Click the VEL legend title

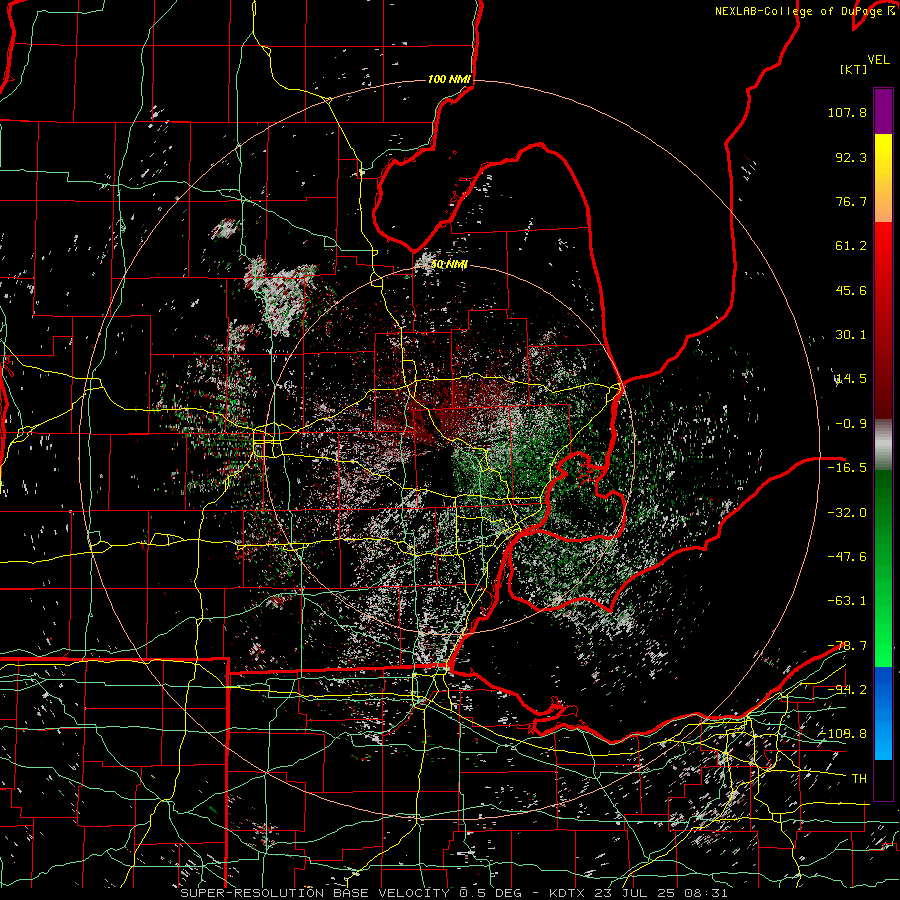click(879, 60)
